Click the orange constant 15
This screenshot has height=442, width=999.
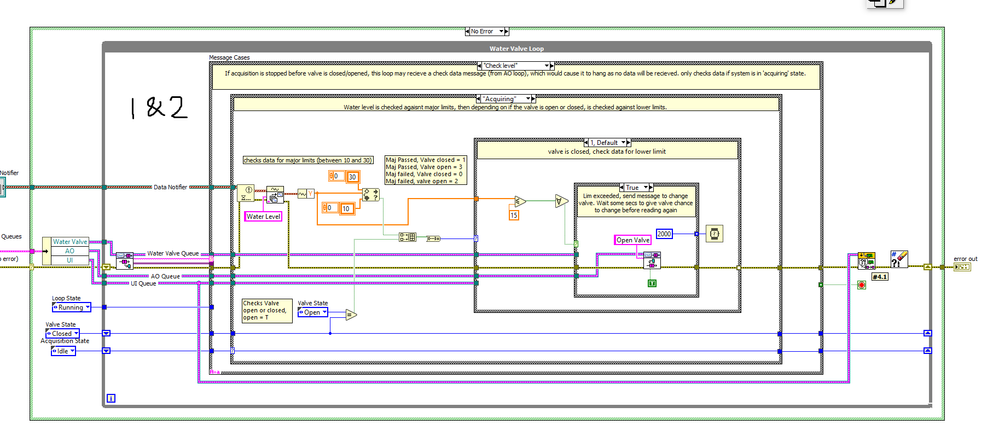coord(514,216)
